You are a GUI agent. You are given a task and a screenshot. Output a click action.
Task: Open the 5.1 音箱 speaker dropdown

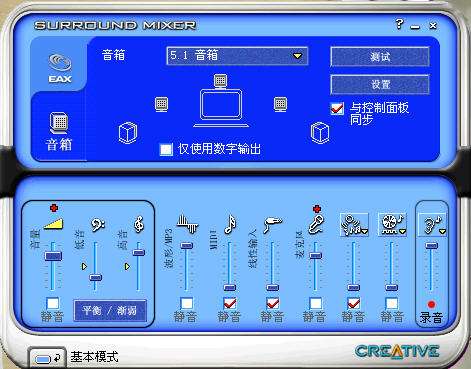[x=237, y=56]
